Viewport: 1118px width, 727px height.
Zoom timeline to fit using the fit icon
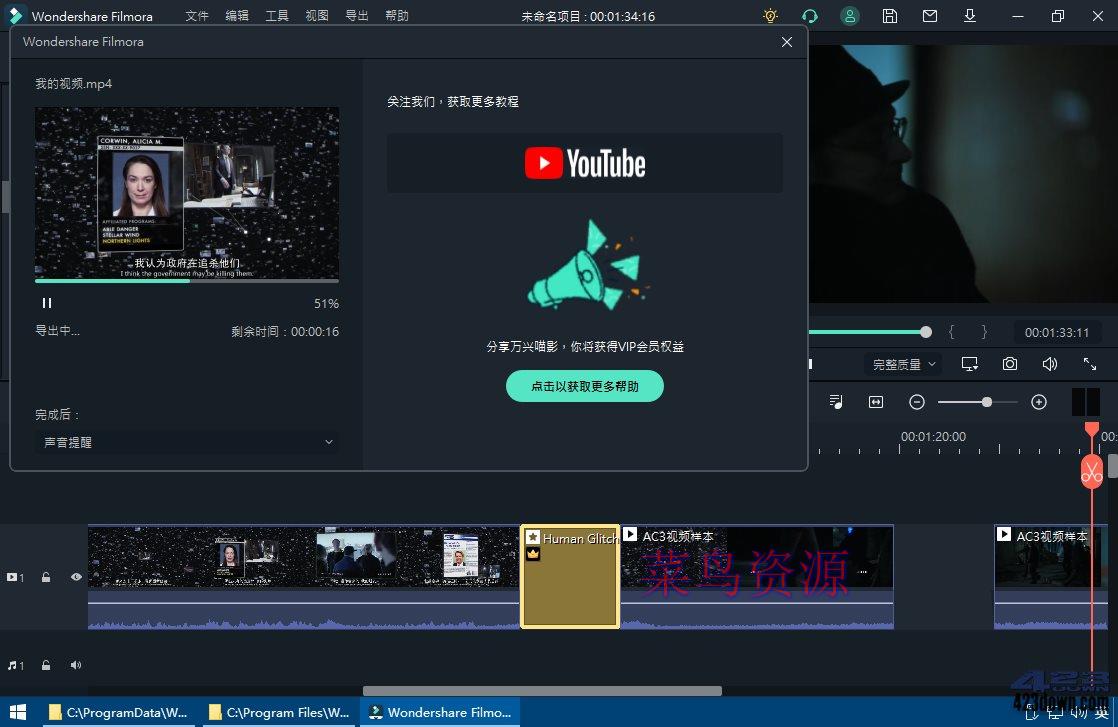875,401
